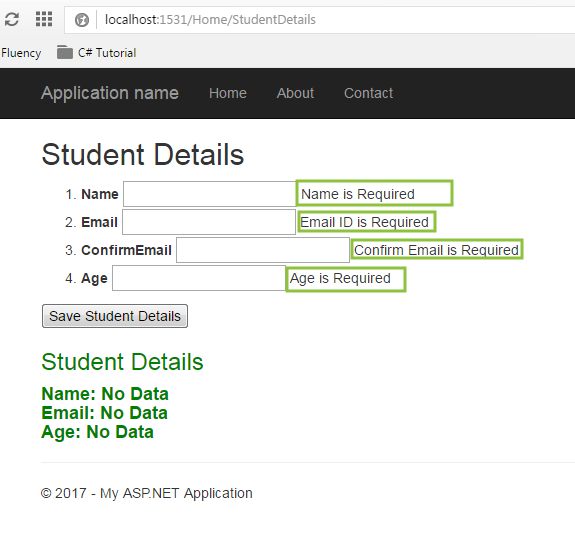Open the apps grid icon

44,19
